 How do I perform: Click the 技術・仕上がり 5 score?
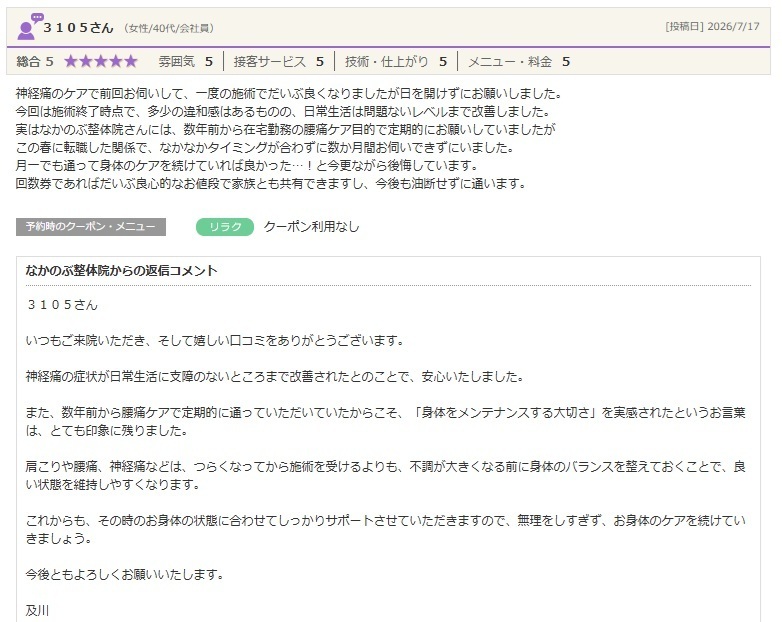coord(396,61)
